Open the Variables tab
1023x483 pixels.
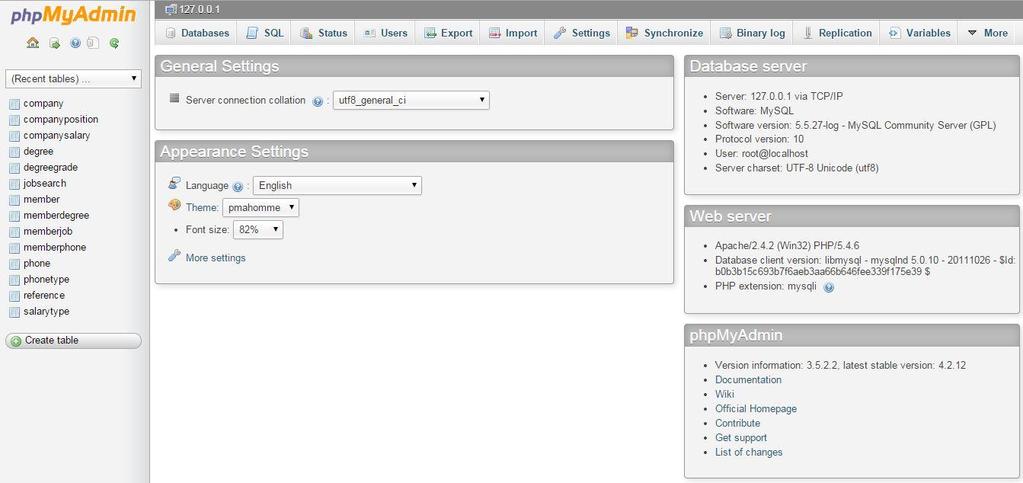coord(919,33)
